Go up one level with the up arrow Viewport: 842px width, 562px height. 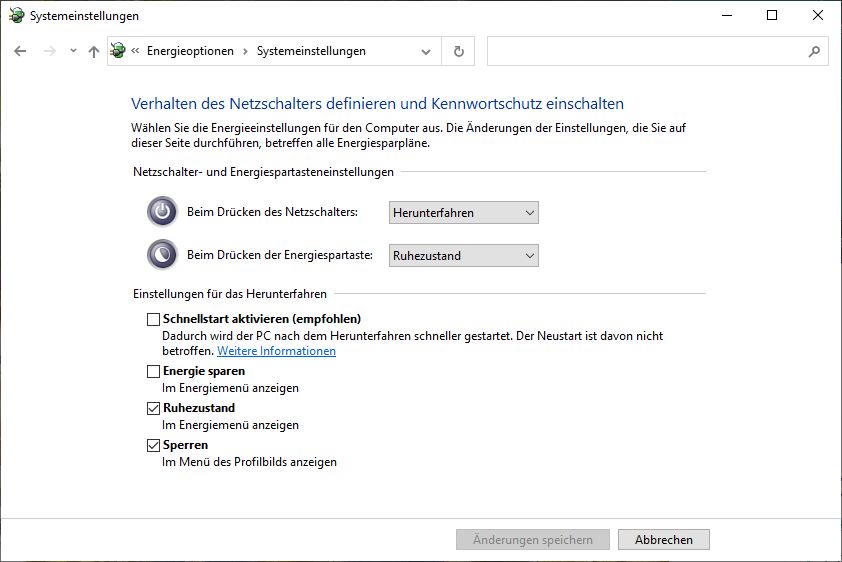(94, 52)
